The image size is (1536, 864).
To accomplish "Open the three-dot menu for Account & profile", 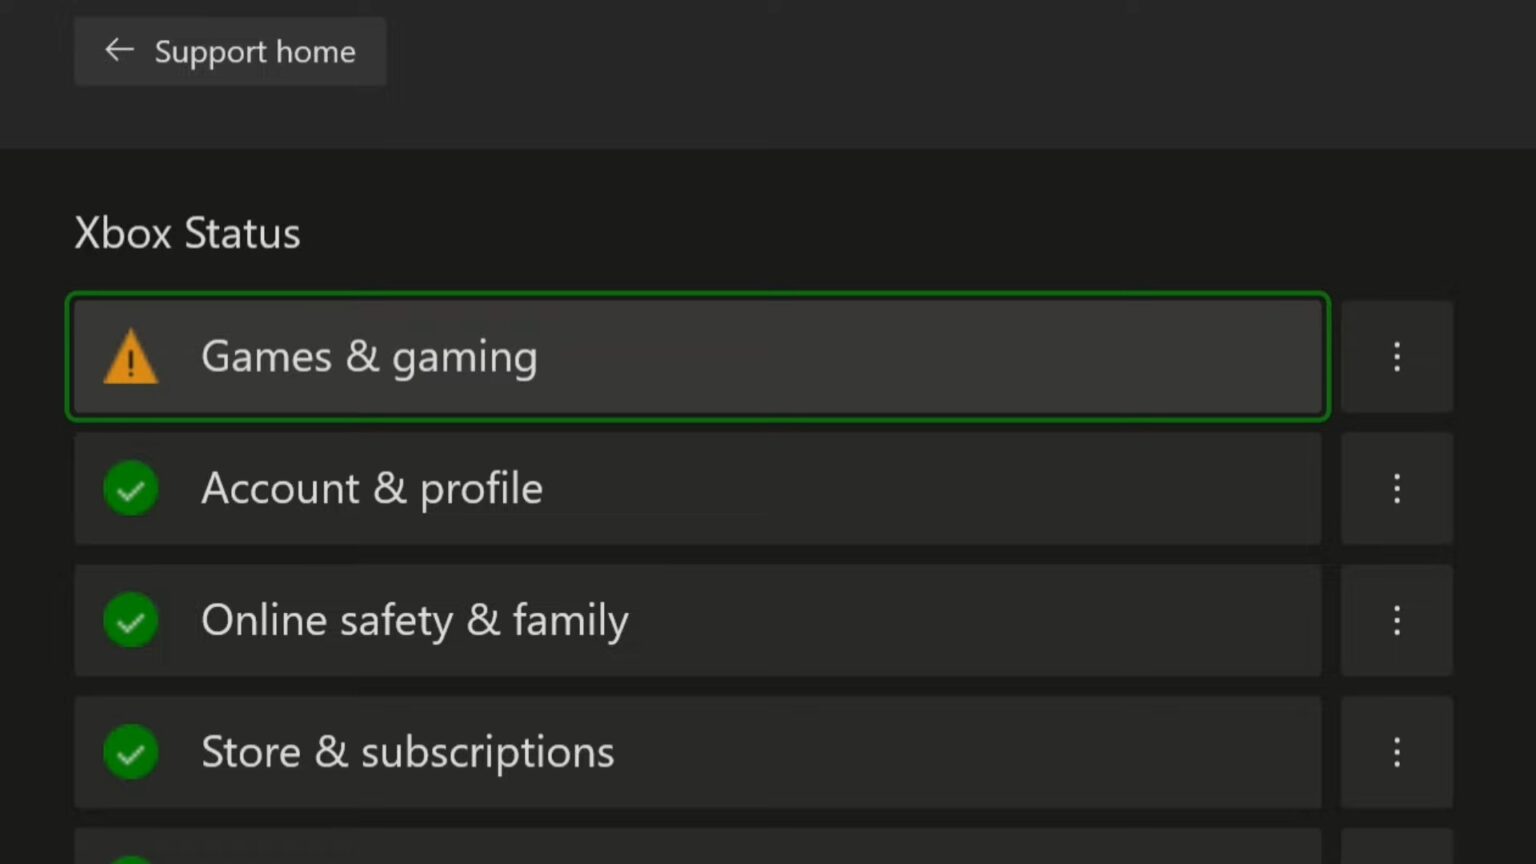I will (x=1396, y=488).
